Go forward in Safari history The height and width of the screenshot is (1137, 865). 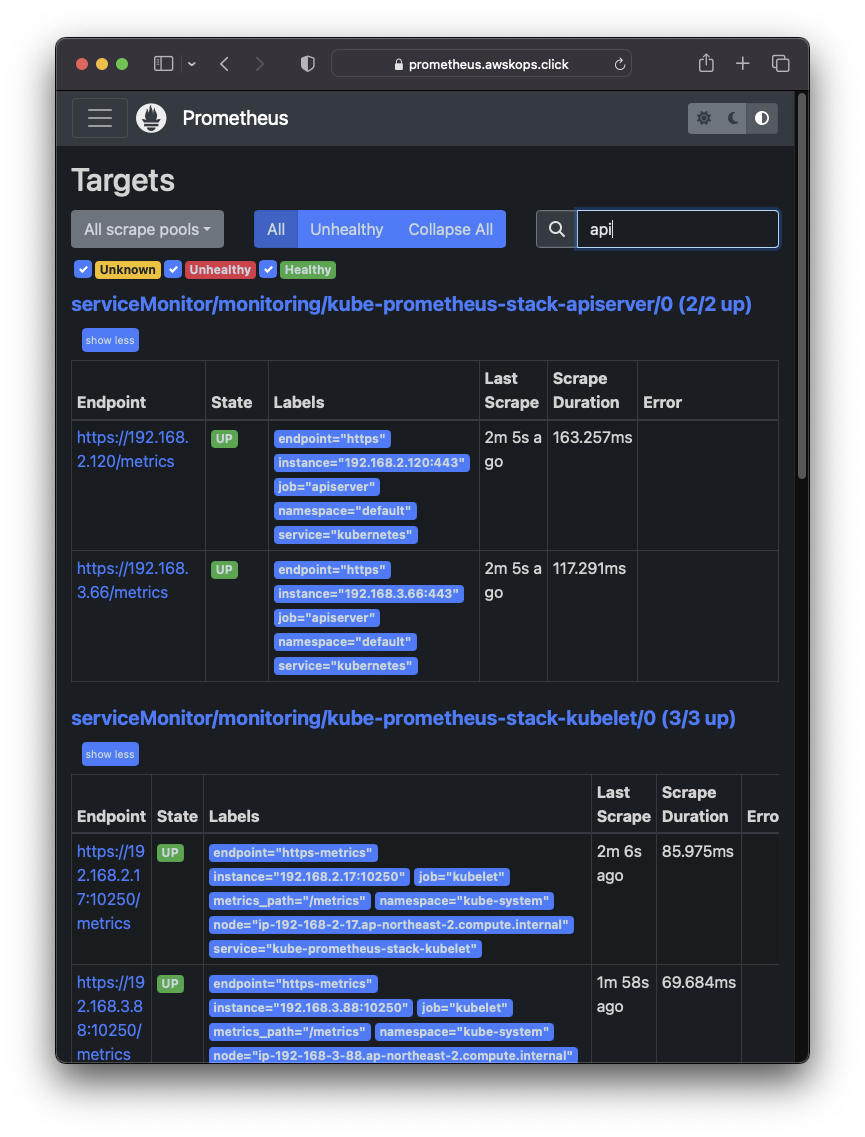(x=260, y=64)
